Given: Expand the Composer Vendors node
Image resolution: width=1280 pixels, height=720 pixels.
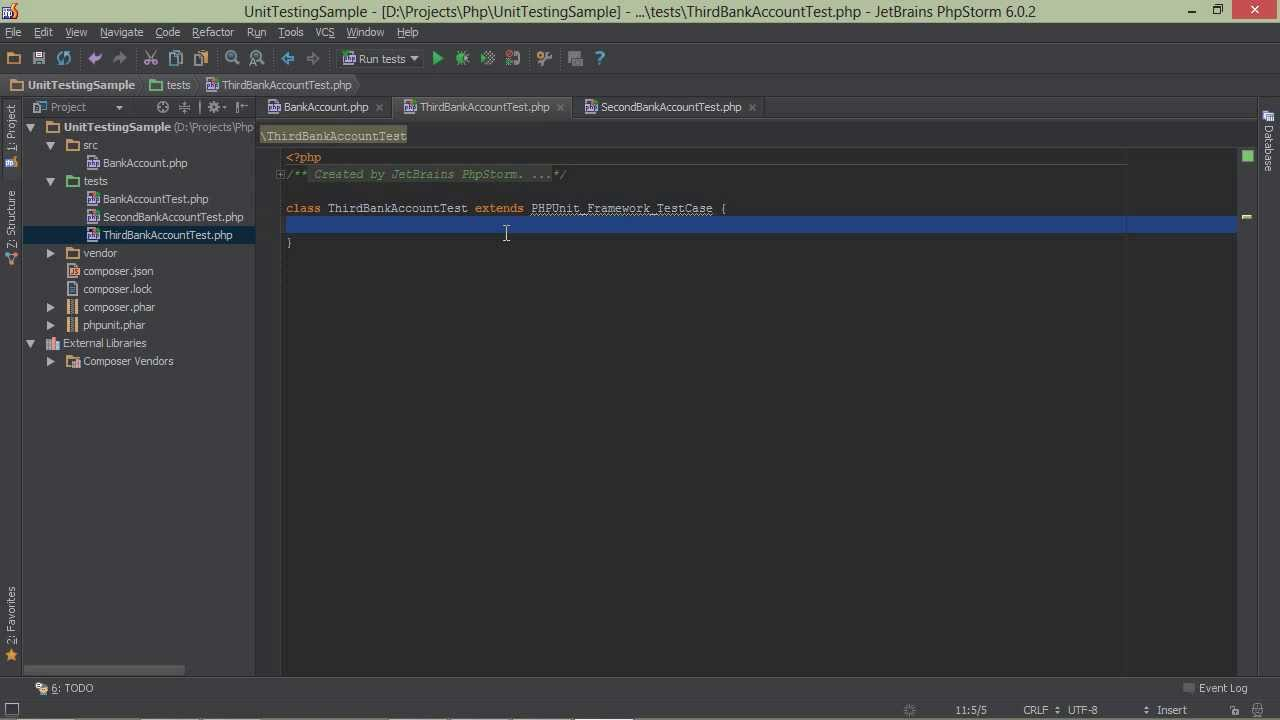Looking at the screenshot, I should pyautogui.click(x=50, y=361).
